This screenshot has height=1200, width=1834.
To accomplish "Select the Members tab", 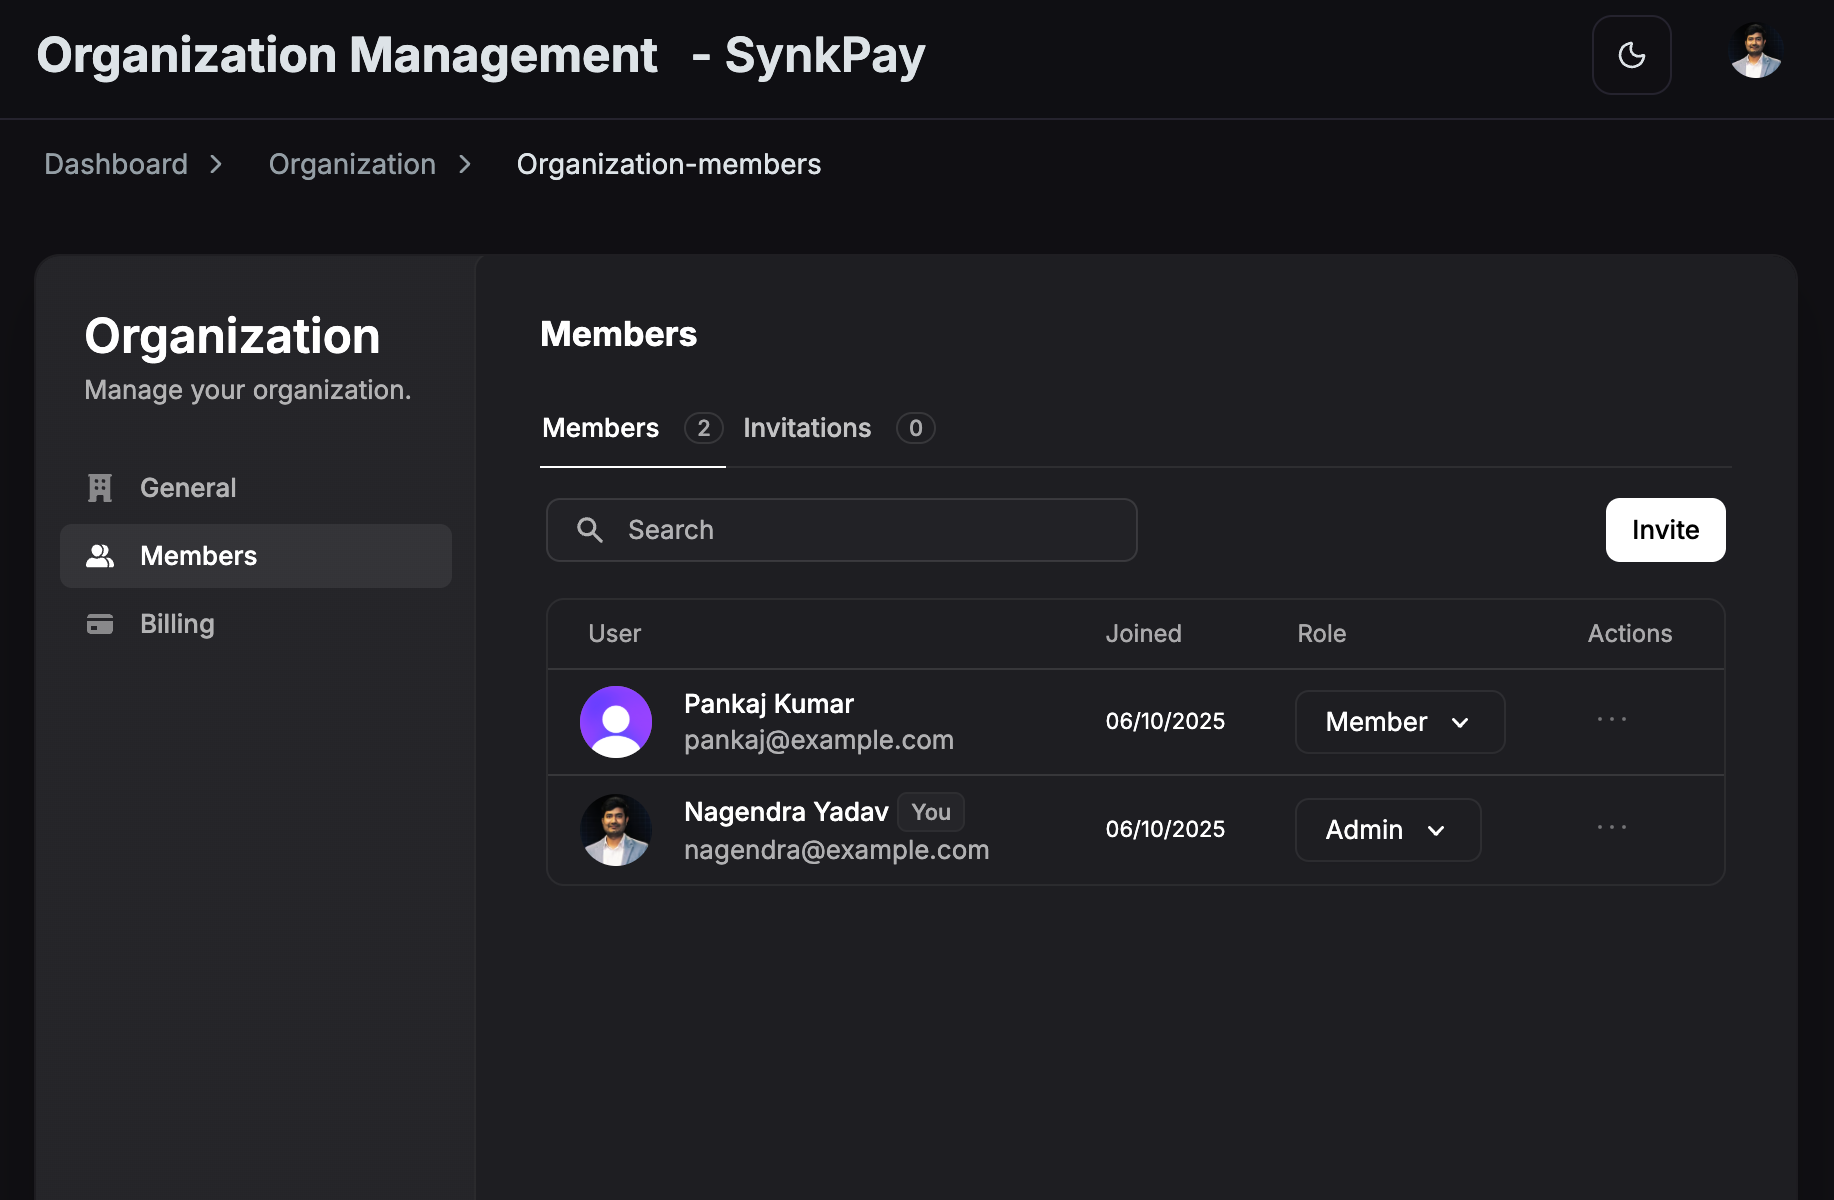I will pos(601,428).
